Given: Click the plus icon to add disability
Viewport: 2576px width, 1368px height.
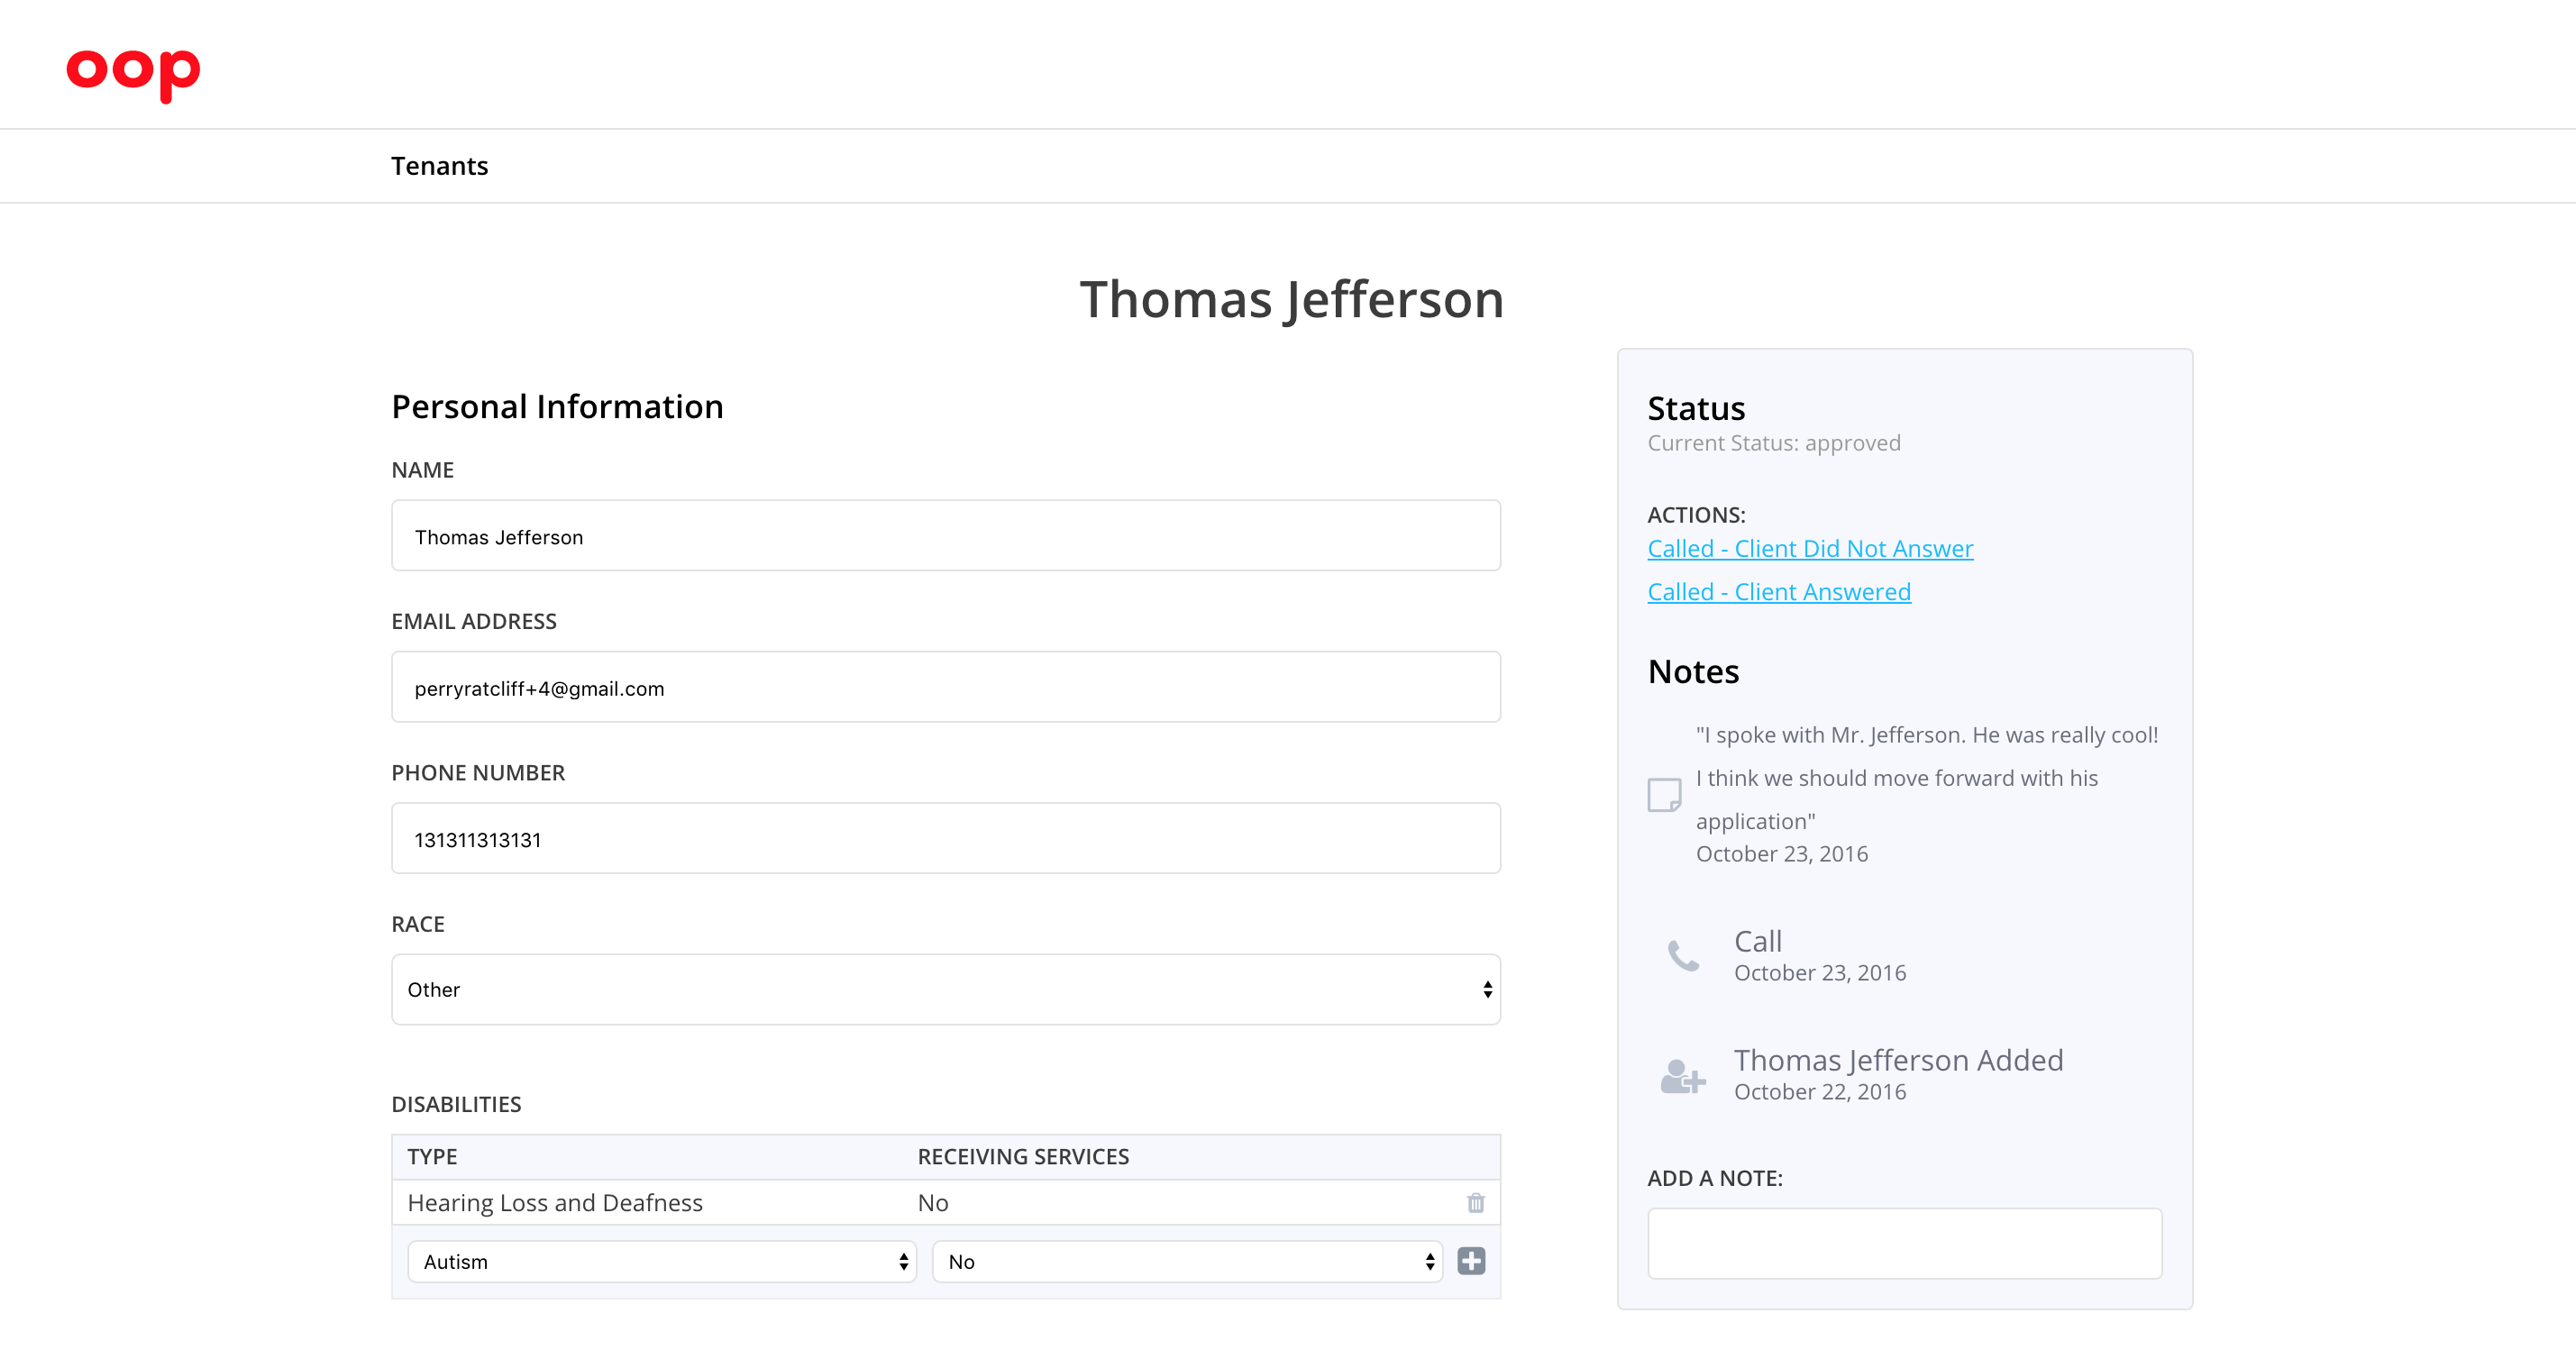Looking at the screenshot, I should pos(1471,1261).
